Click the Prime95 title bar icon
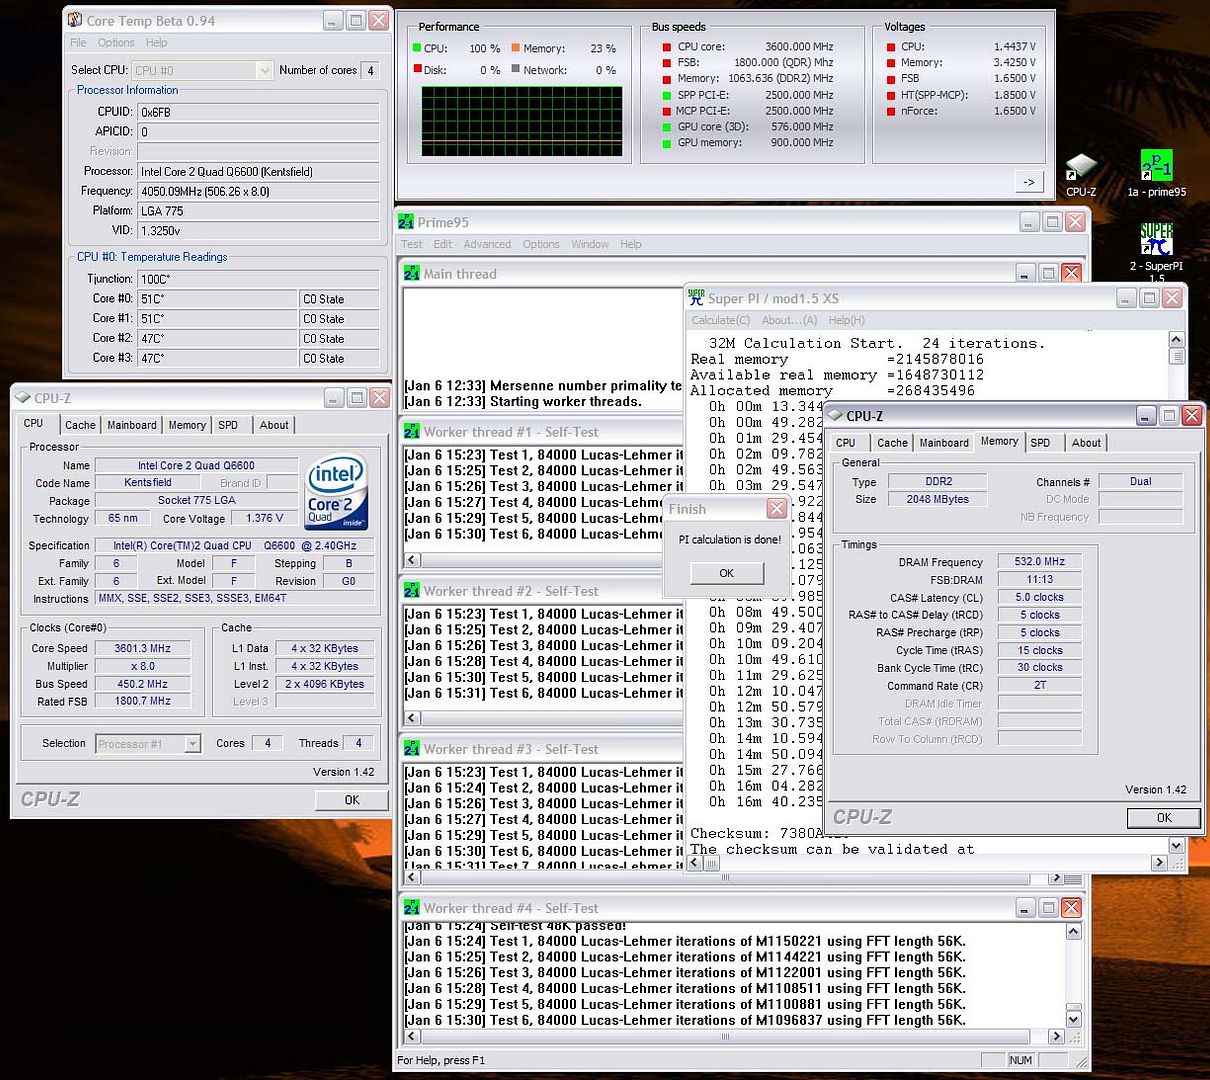Viewport: 1210px width, 1080px height. coord(407,222)
